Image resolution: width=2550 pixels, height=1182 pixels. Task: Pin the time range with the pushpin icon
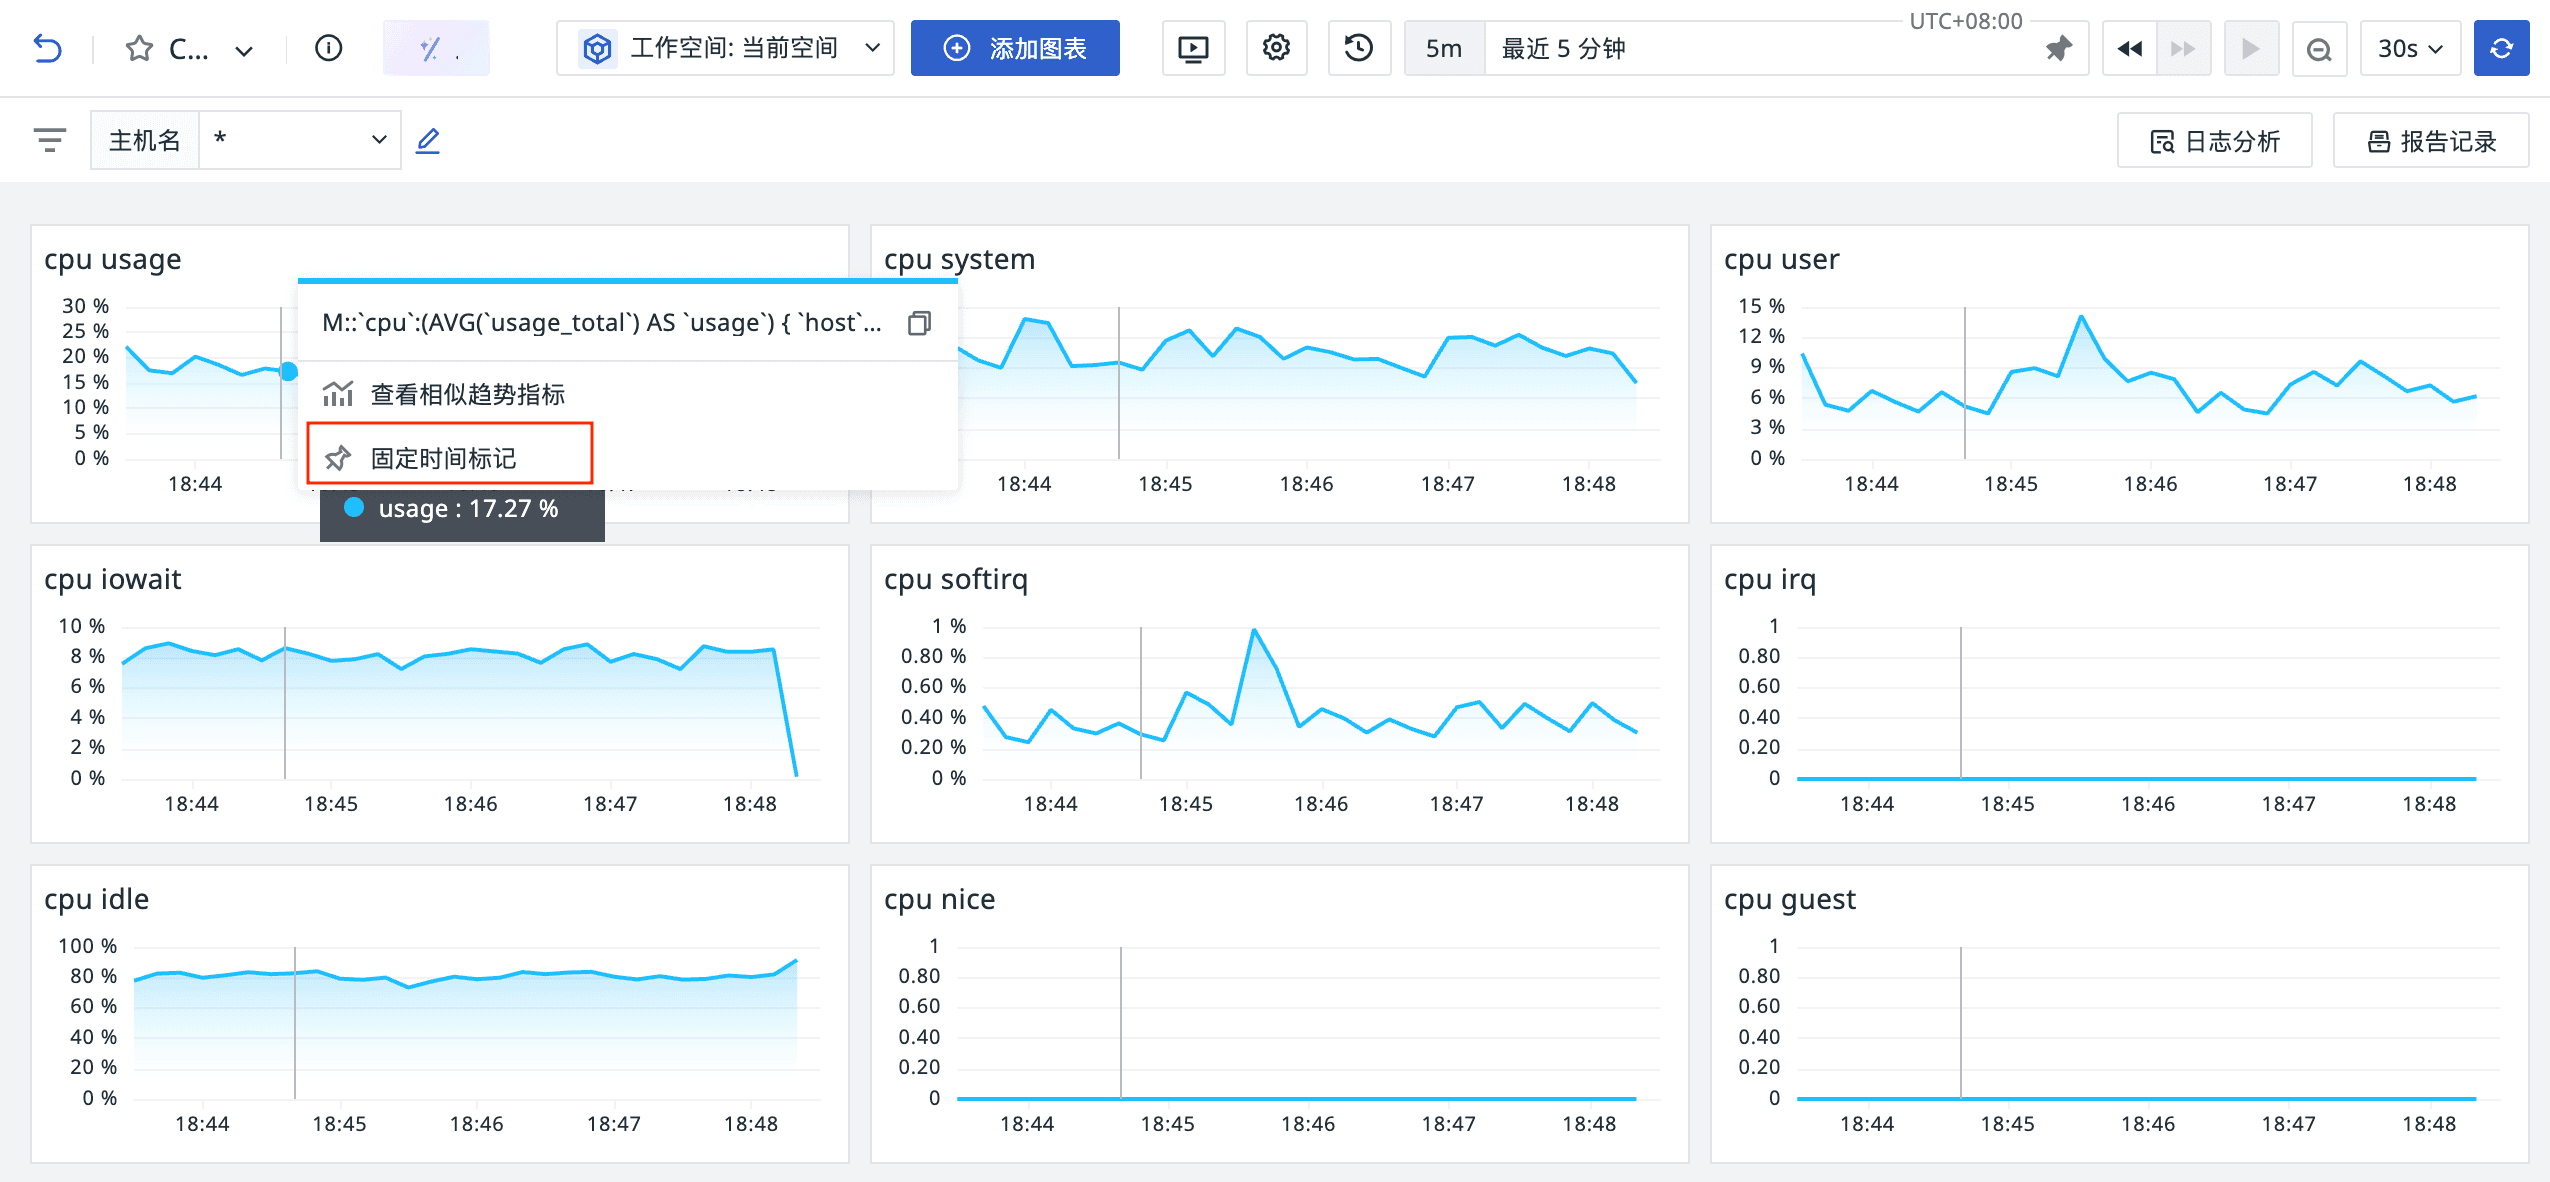tap(2058, 48)
